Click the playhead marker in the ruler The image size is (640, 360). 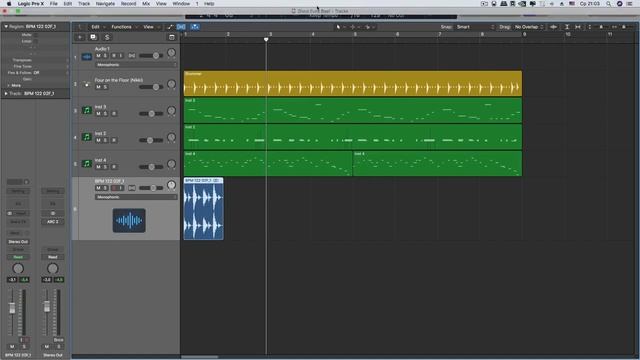(x=266, y=40)
